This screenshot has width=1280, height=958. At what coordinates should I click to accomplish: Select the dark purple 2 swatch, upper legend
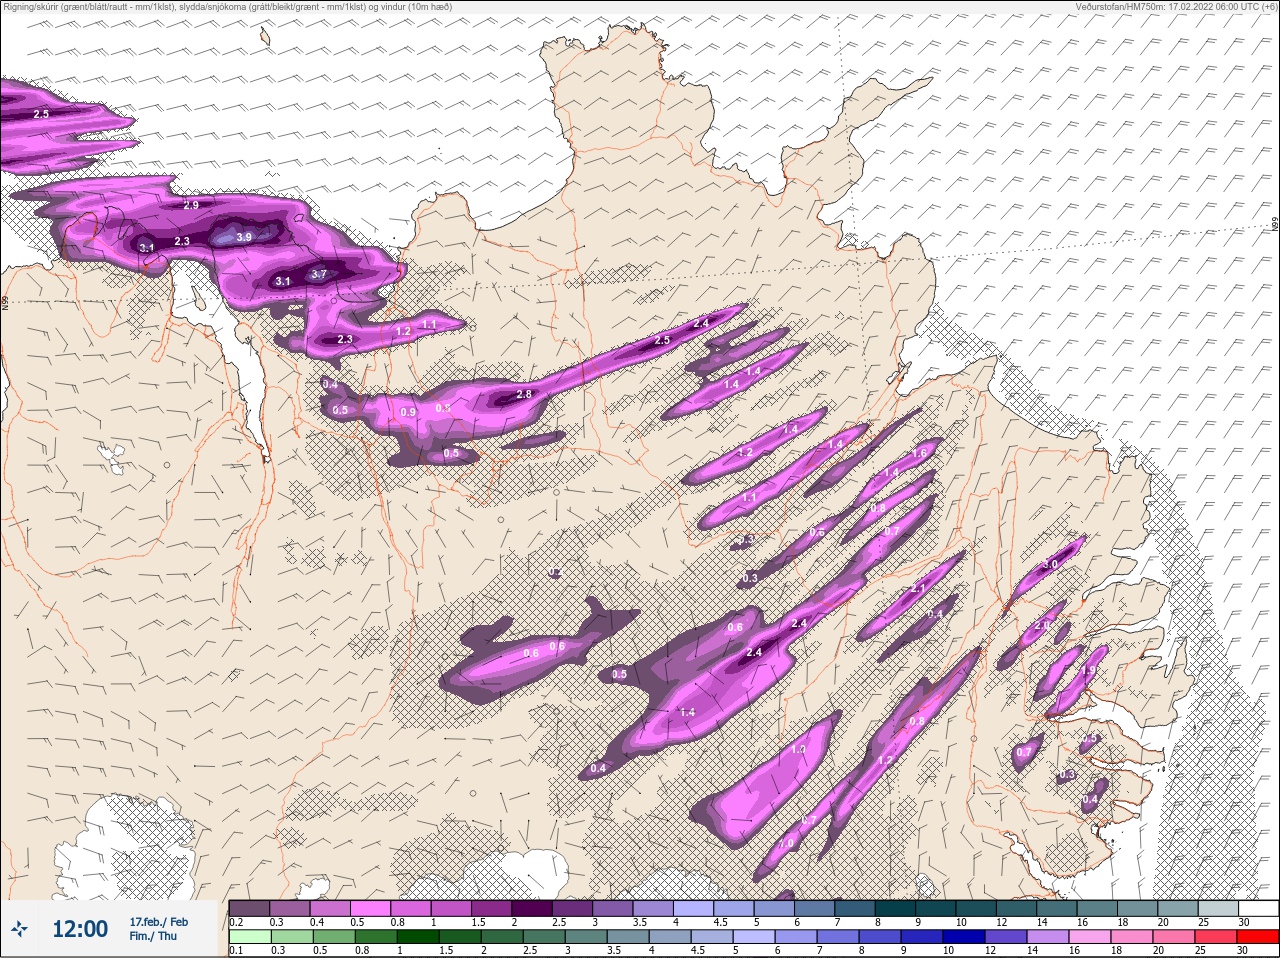point(532,908)
